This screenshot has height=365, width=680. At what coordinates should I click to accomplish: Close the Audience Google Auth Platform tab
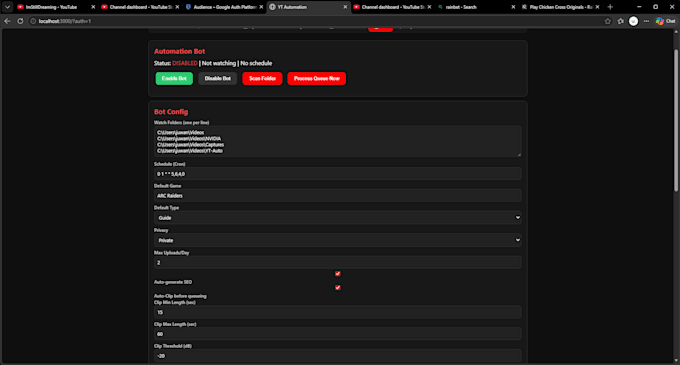click(261, 7)
